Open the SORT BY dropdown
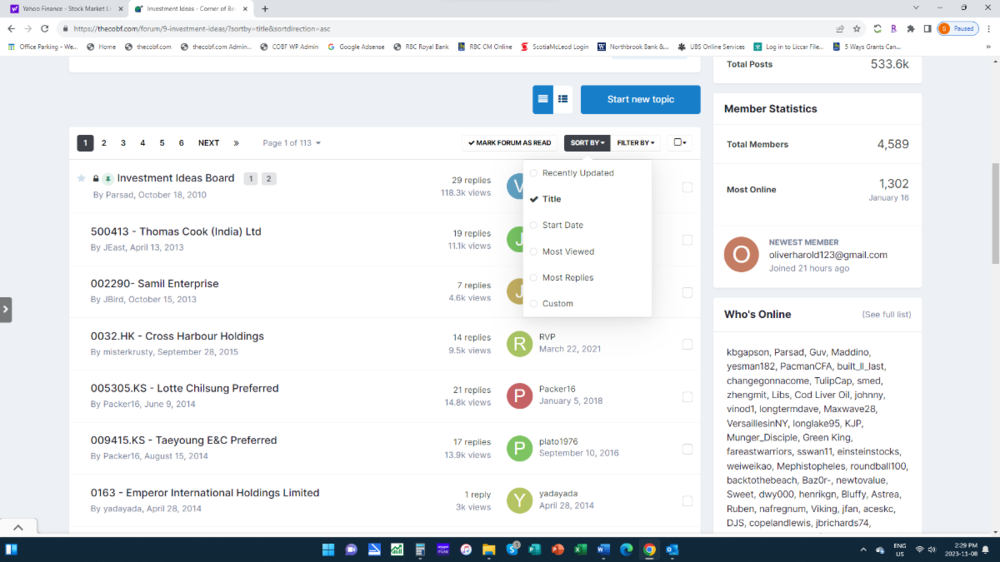 point(587,143)
